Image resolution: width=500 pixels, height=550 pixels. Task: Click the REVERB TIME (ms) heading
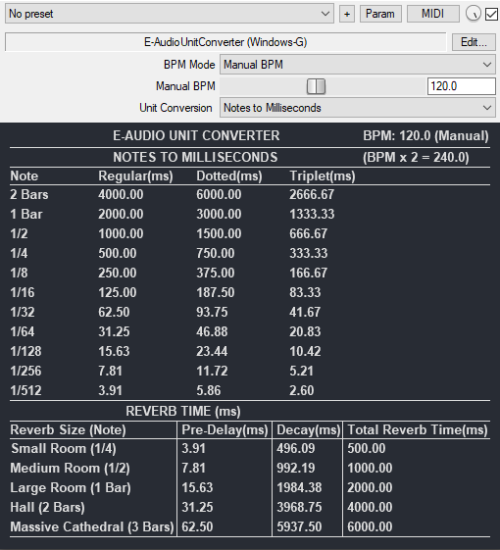(183, 411)
